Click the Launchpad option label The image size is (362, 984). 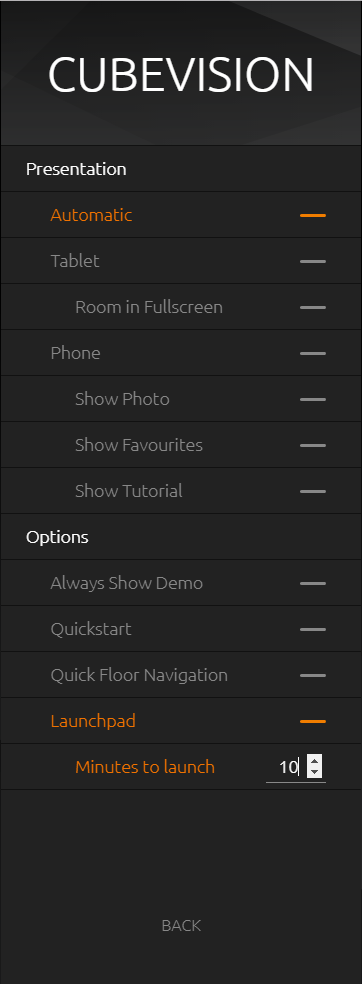(x=93, y=721)
